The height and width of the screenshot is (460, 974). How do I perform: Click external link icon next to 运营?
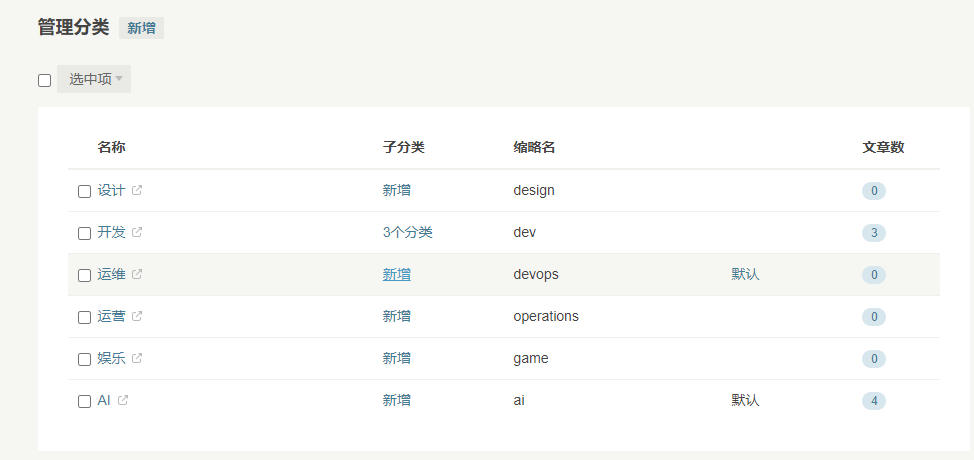(137, 316)
